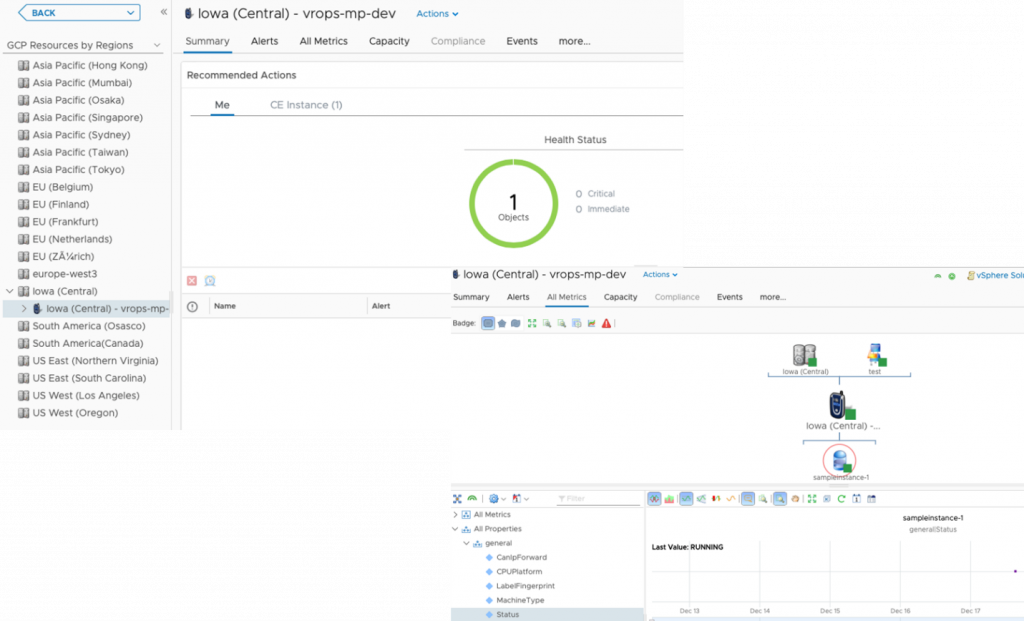Click the Iowa (Central) vrops-mp-dev phone icon in topology
The width and height of the screenshot is (1024, 621).
[838, 405]
